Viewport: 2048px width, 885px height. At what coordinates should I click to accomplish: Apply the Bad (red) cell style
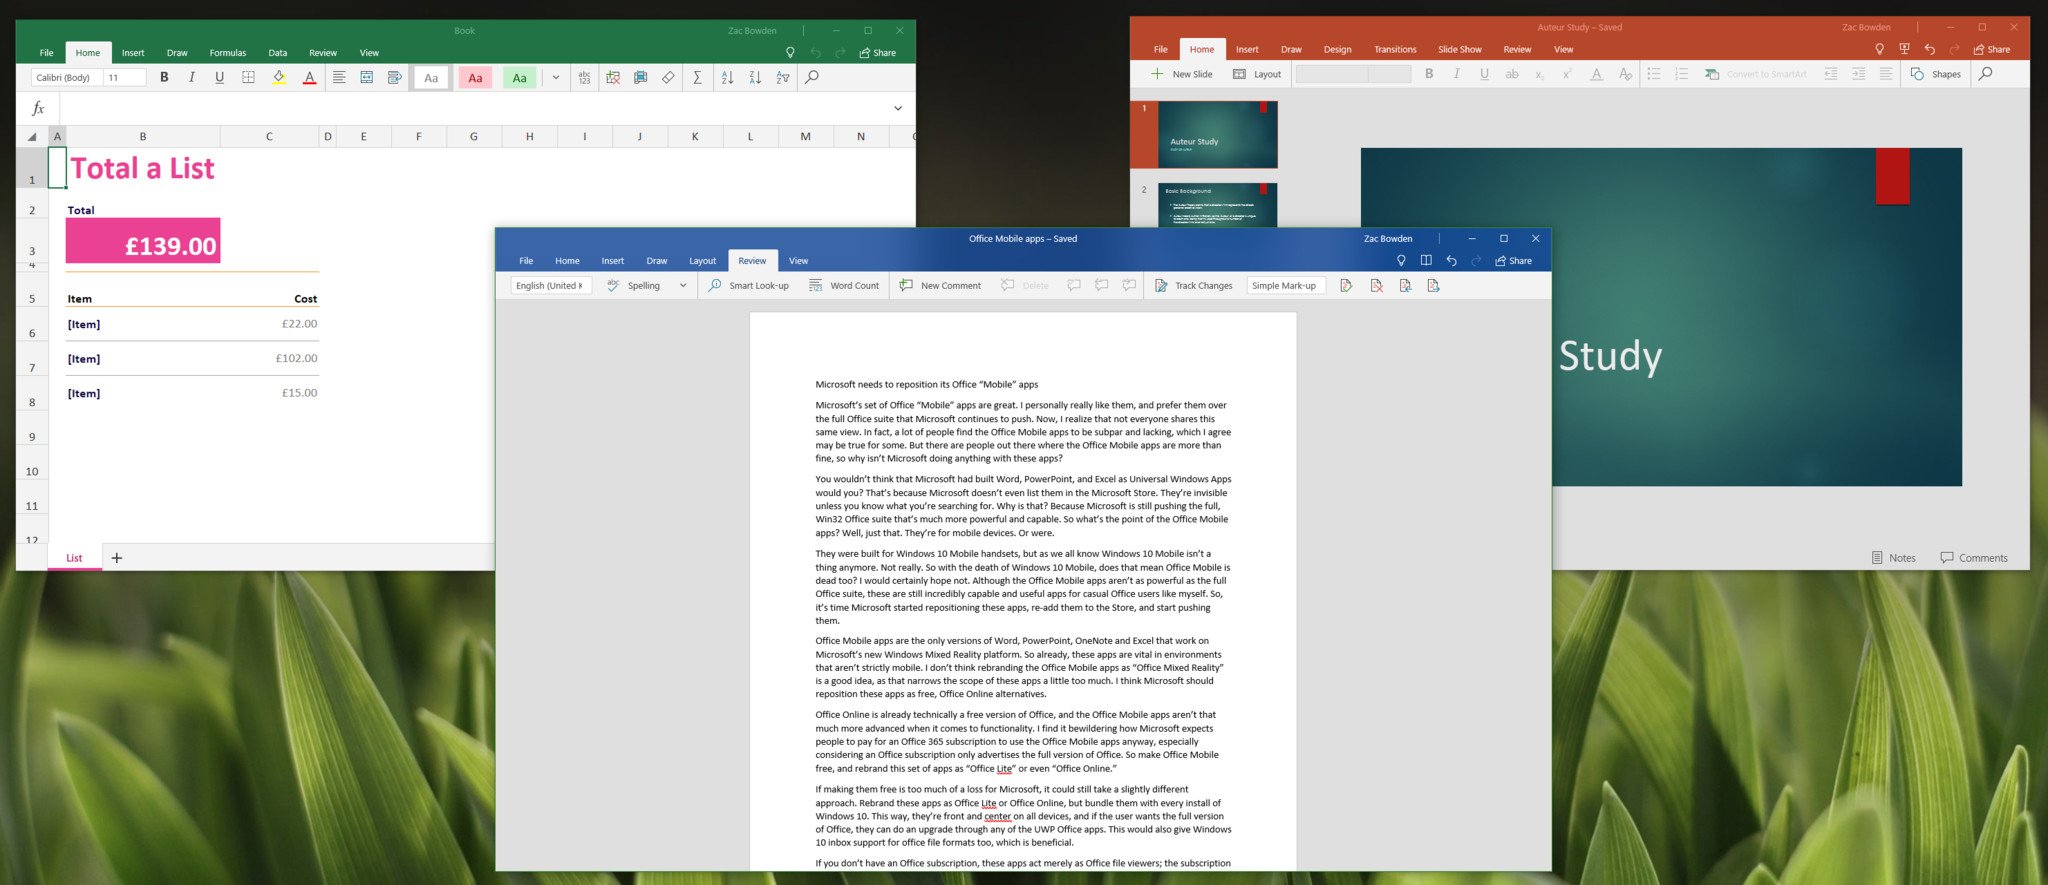pos(475,77)
